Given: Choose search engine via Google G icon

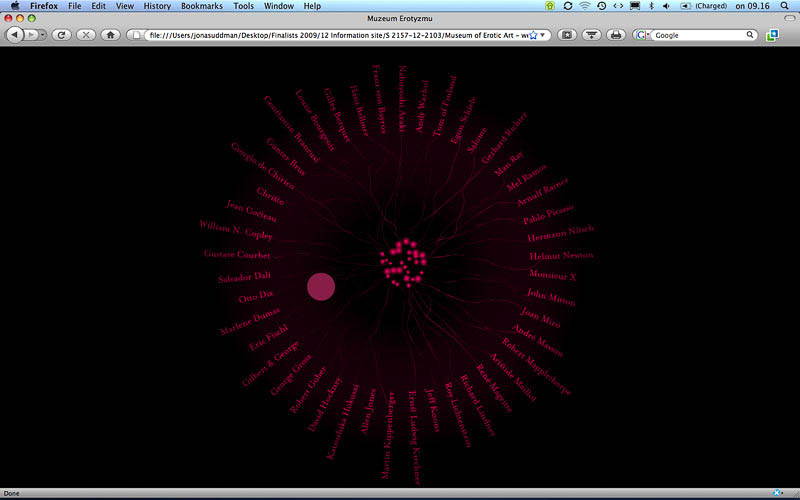Looking at the screenshot, I should tap(642, 35).
